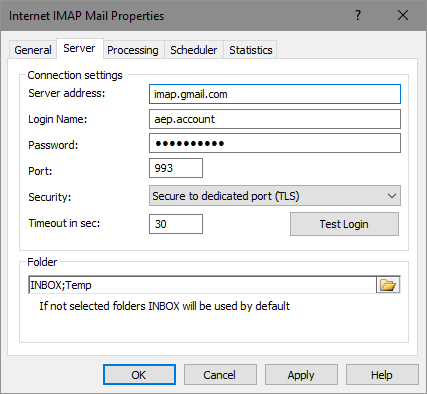This screenshot has height=394, width=427.
Task: Focus the Timeout in sec field
Action: [176, 224]
